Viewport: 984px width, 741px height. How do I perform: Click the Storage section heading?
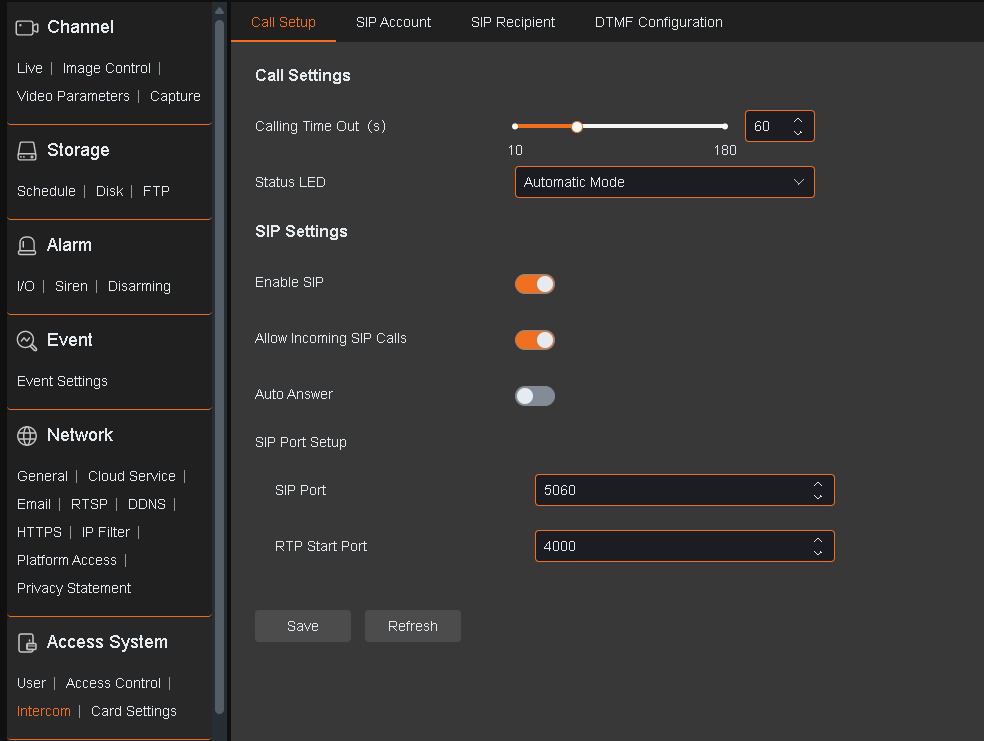78,150
